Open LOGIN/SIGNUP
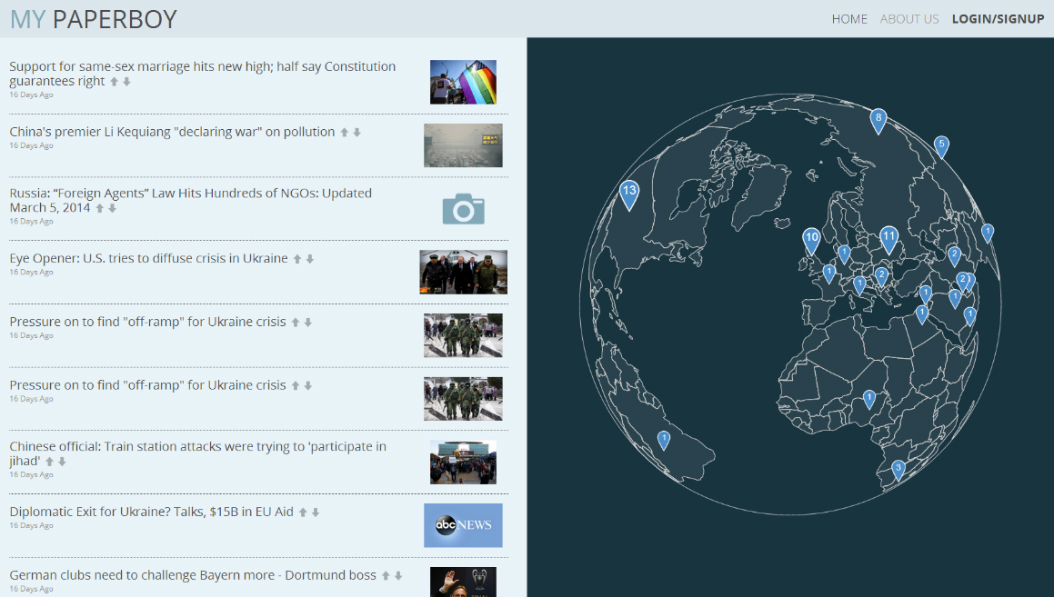This screenshot has width=1054, height=597. click(998, 19)
